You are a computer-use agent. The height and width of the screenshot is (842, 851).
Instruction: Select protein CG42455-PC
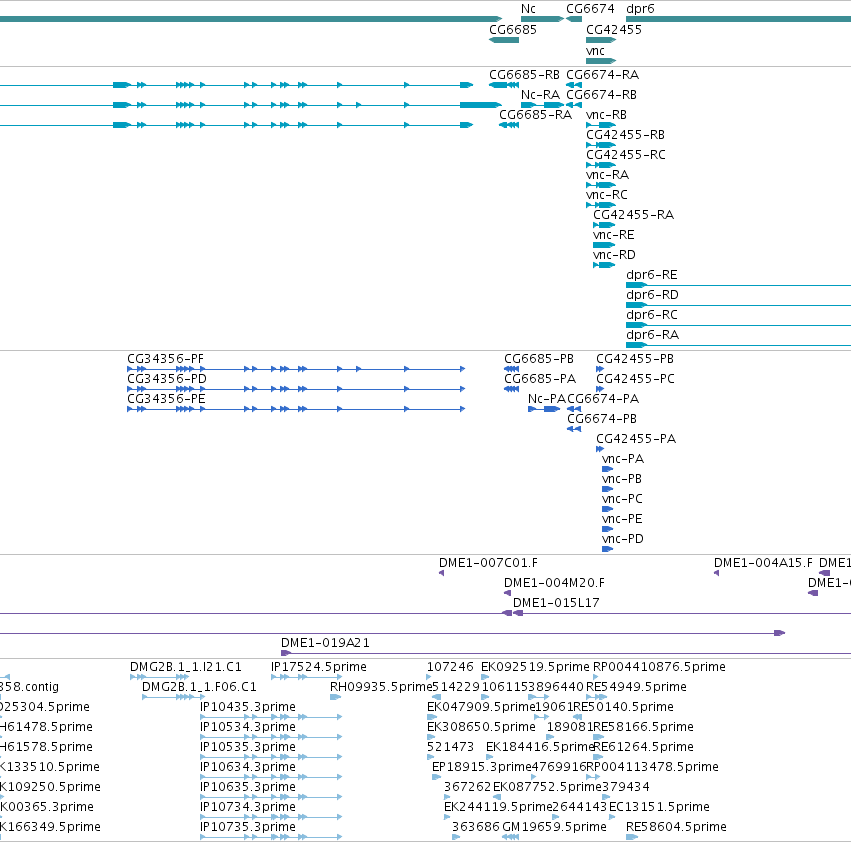click(x=635, y=378)
